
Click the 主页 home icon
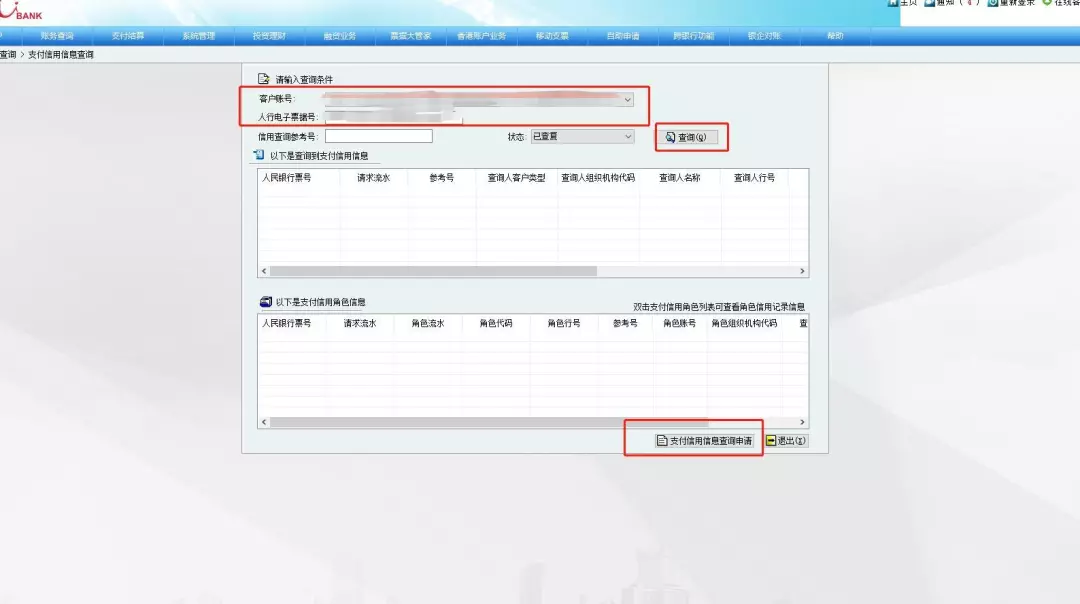892,3
